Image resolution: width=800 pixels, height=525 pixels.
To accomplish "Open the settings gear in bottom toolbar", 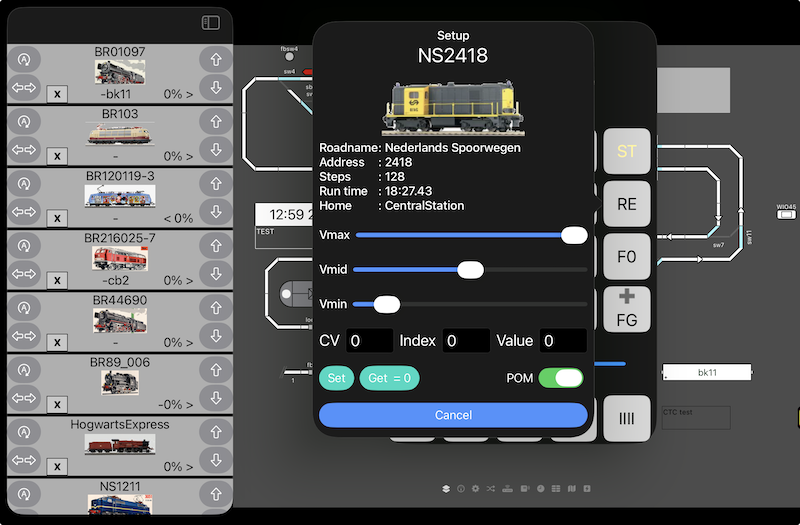I will coord(475,489).
